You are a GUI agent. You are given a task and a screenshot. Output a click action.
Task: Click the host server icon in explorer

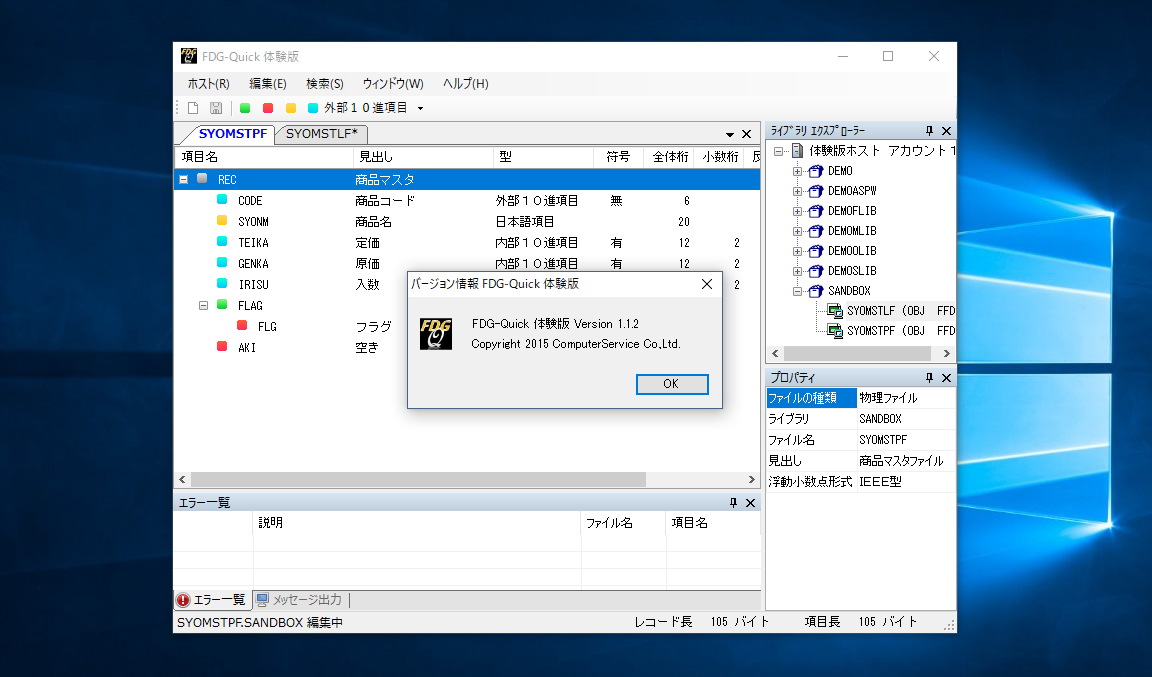point(797,151)
